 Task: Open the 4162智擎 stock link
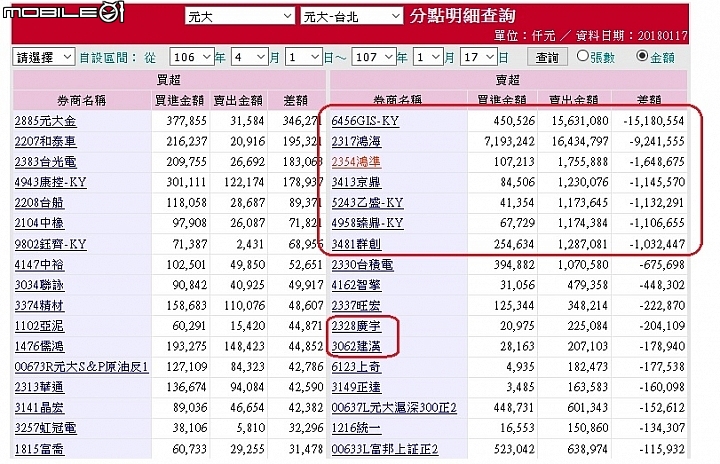(x=356, y=285)
